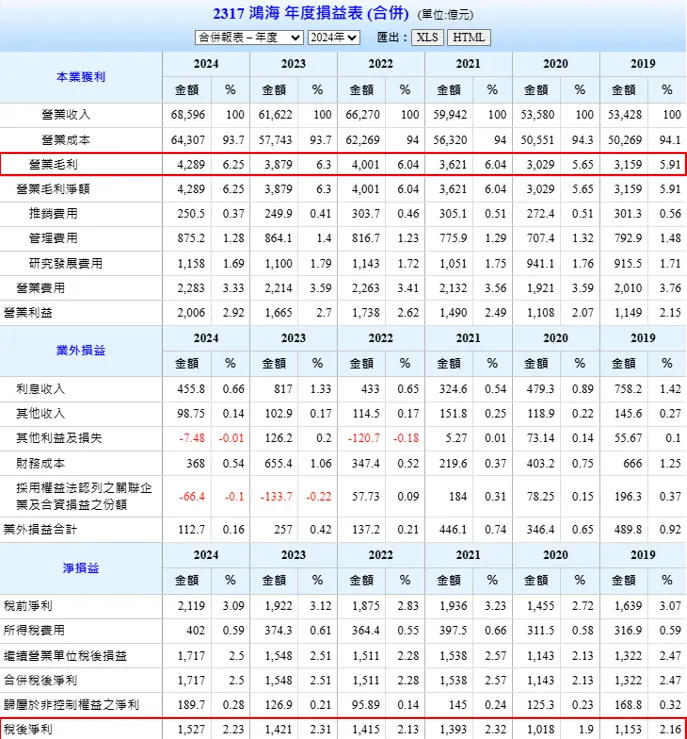Select the 管理費用 row label

[53, 238]
